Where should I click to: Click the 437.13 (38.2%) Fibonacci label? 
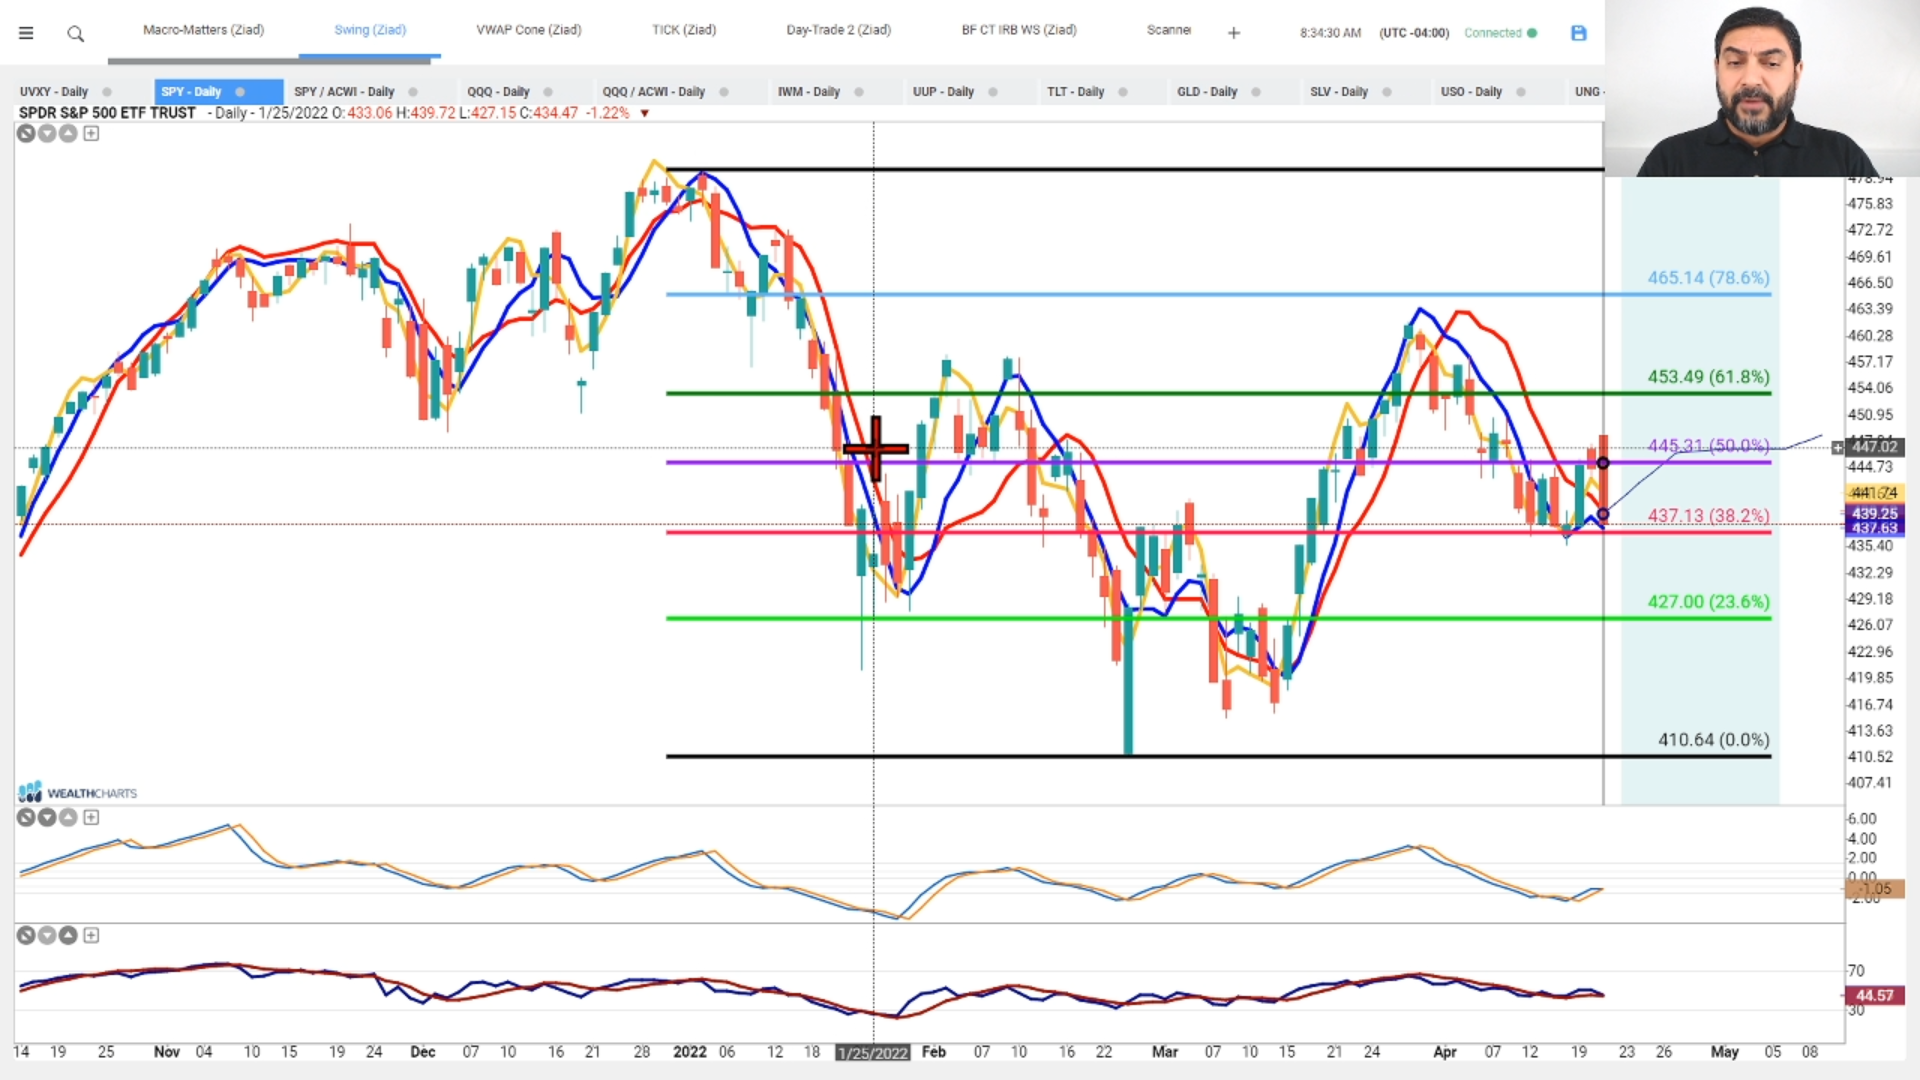(1708, 516)
